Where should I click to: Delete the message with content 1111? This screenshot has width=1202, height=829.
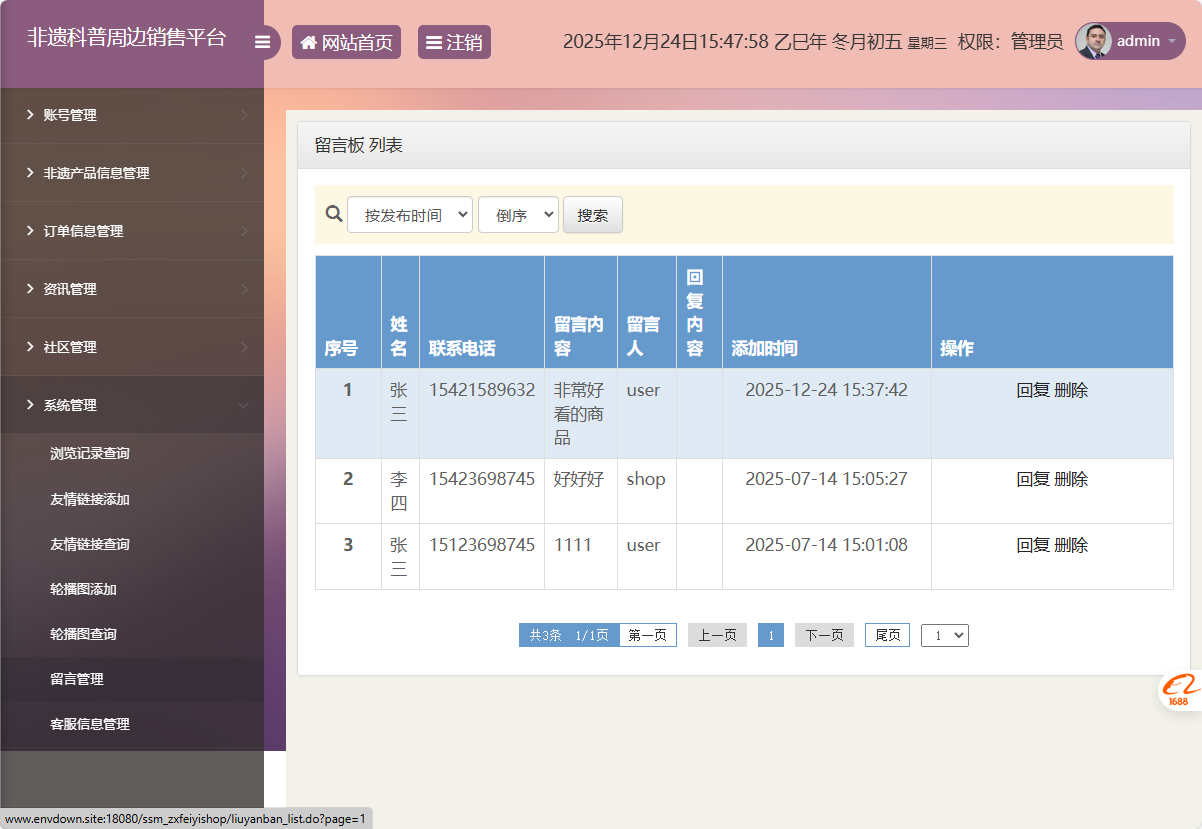point(1071,545)
